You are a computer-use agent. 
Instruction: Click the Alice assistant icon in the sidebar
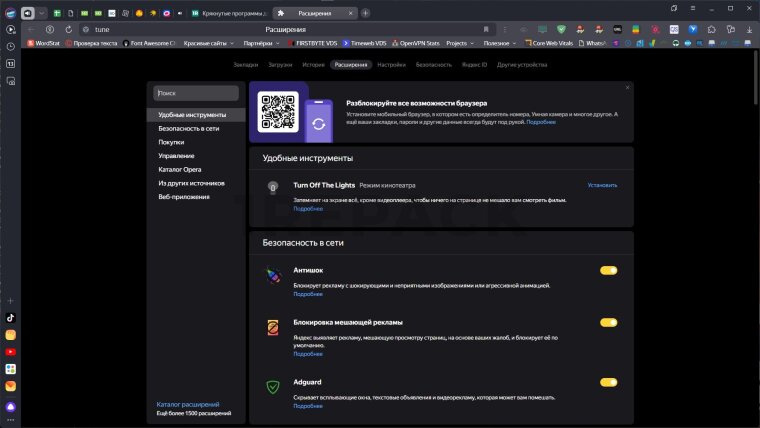tap(10, 407)
